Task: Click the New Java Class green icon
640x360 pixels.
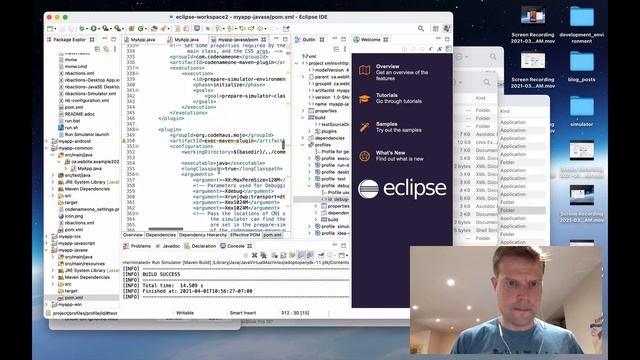Action: 141,29
